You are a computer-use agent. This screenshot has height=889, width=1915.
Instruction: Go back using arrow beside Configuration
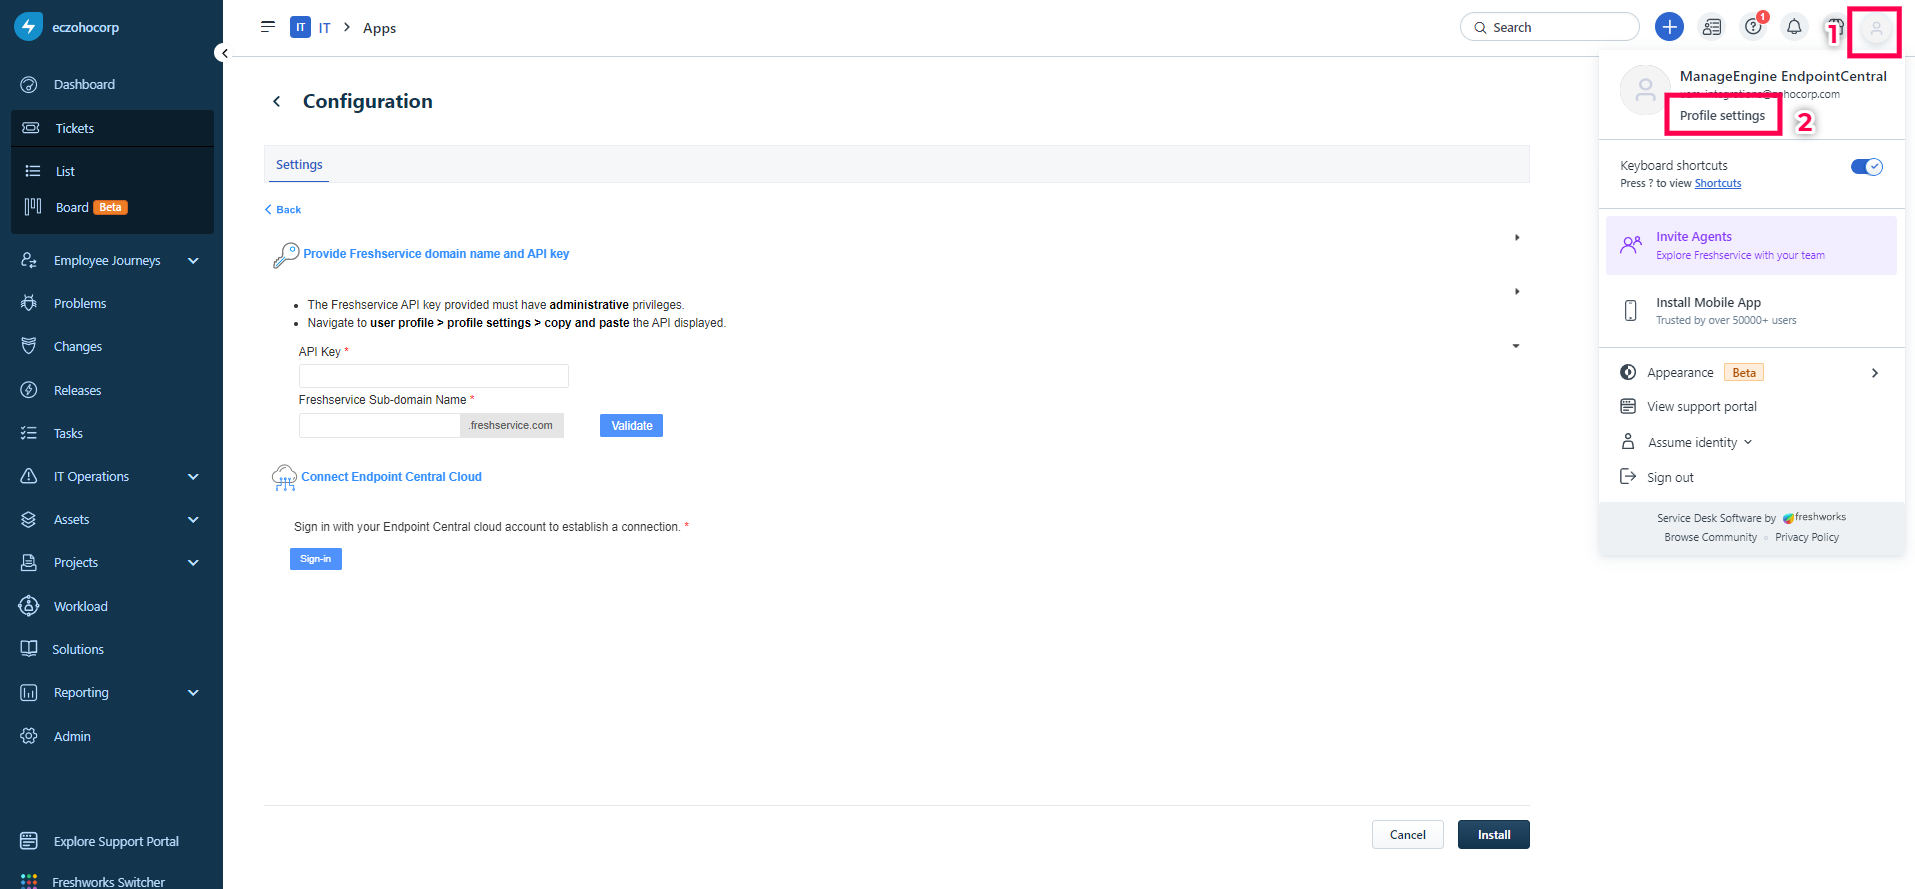(x=277, y=101)
